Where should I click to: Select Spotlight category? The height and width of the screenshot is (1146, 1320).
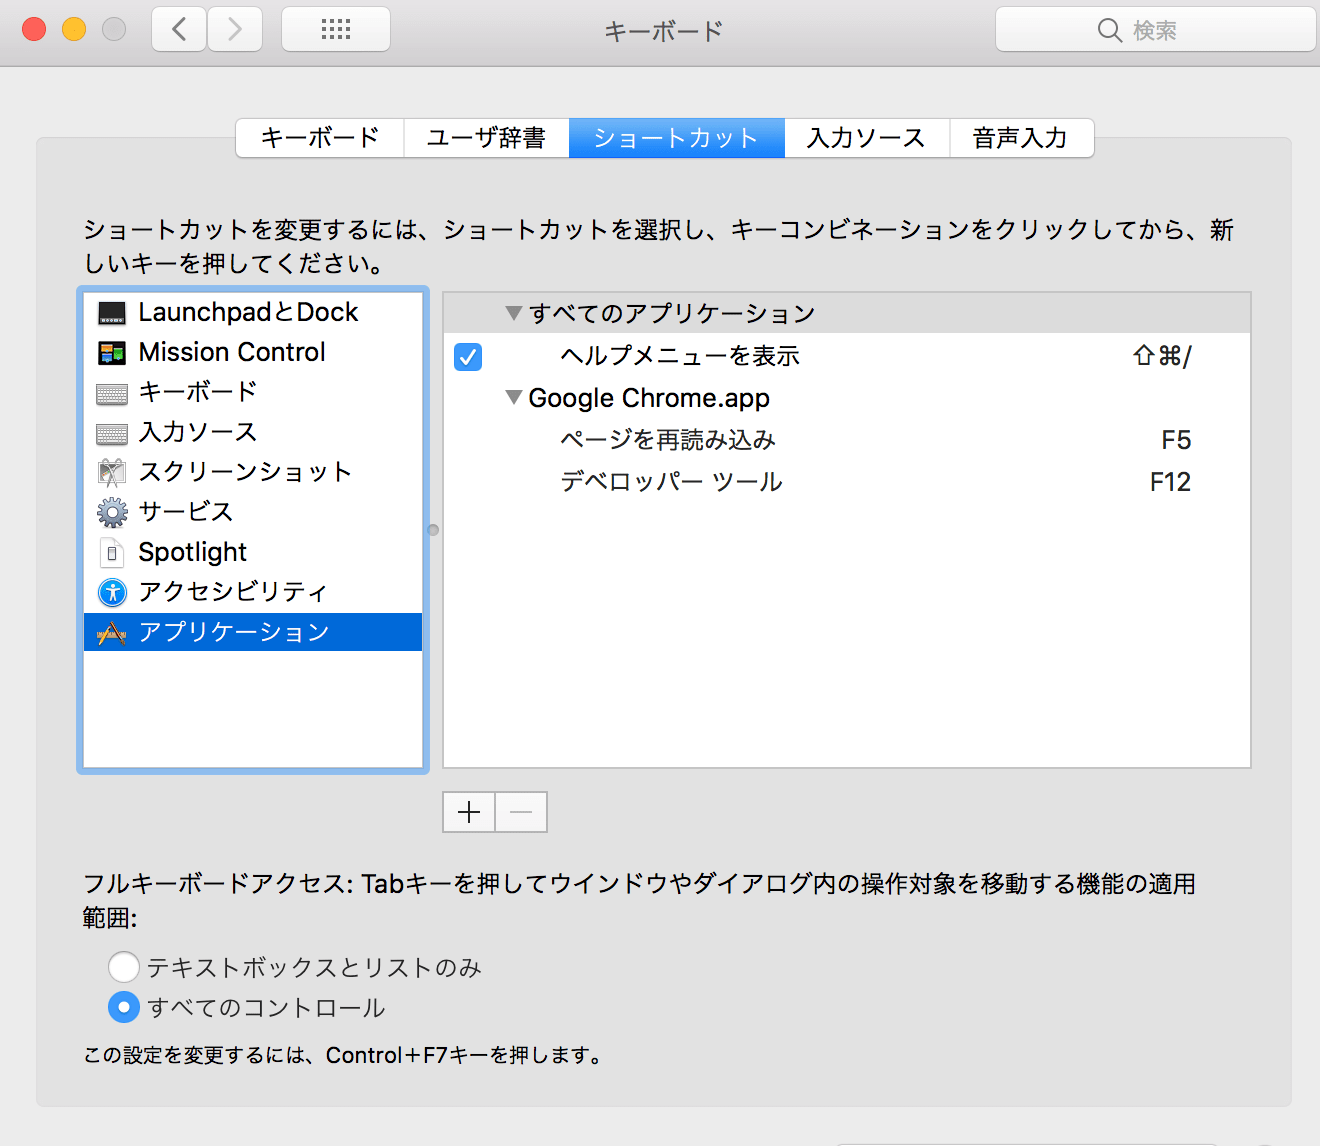(x=253, y=553)
